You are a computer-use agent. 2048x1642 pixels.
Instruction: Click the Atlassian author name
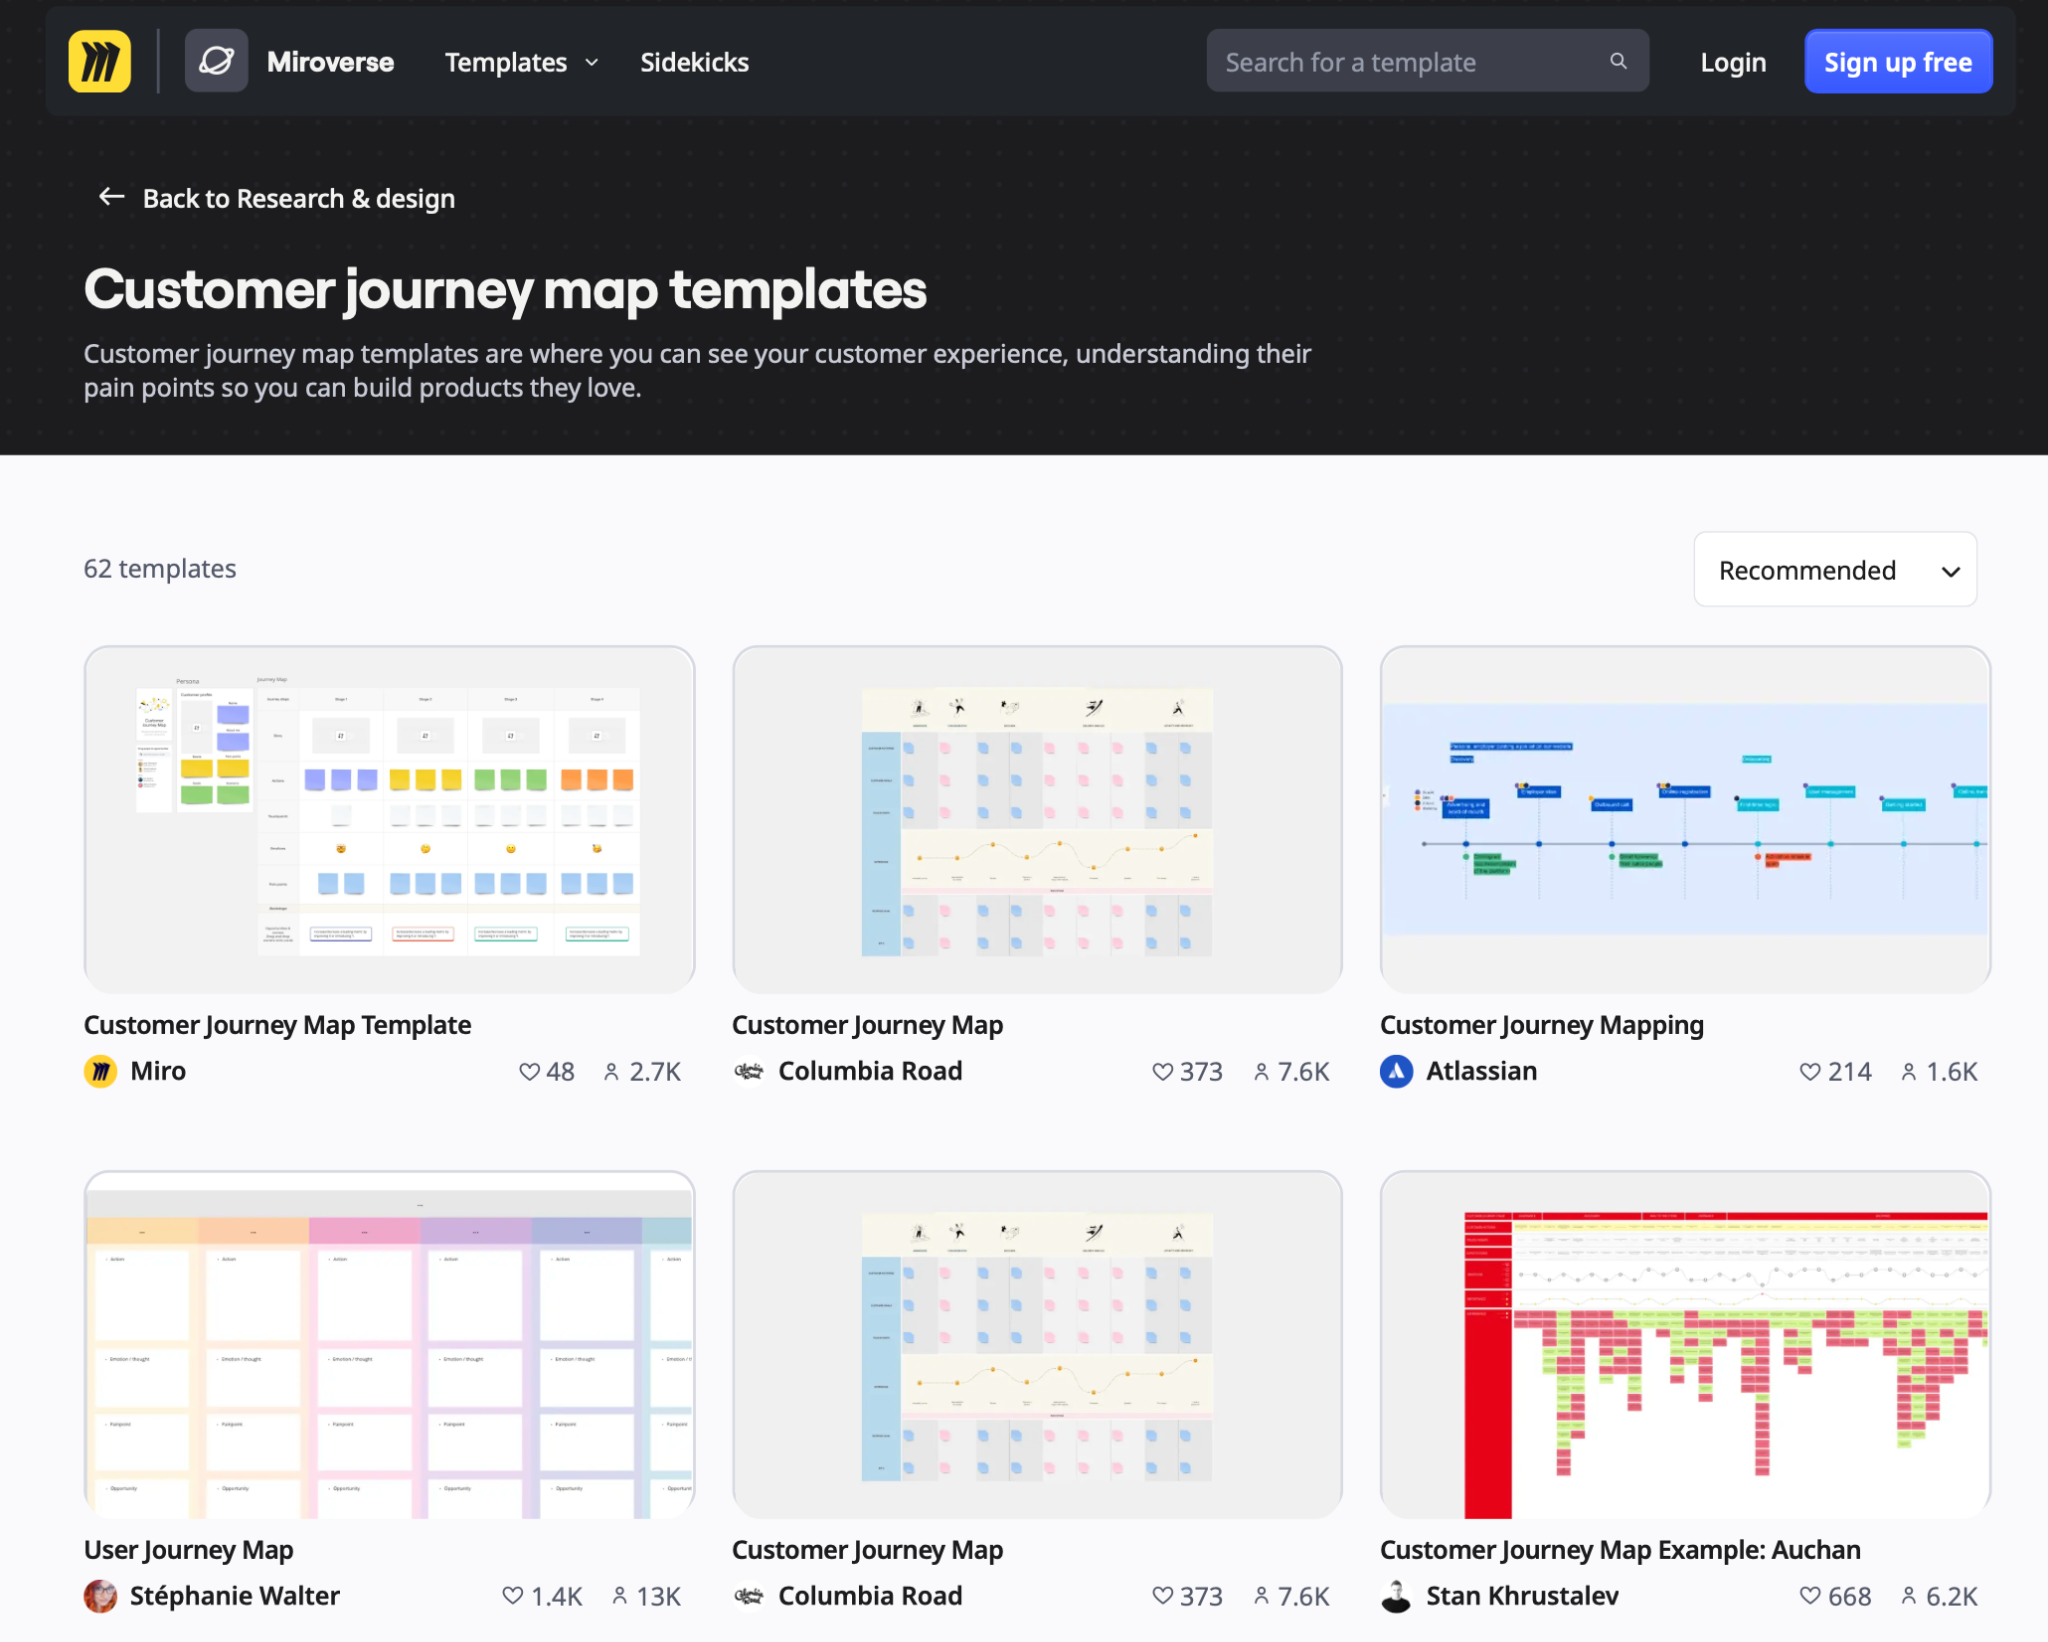(1481, 1071)
